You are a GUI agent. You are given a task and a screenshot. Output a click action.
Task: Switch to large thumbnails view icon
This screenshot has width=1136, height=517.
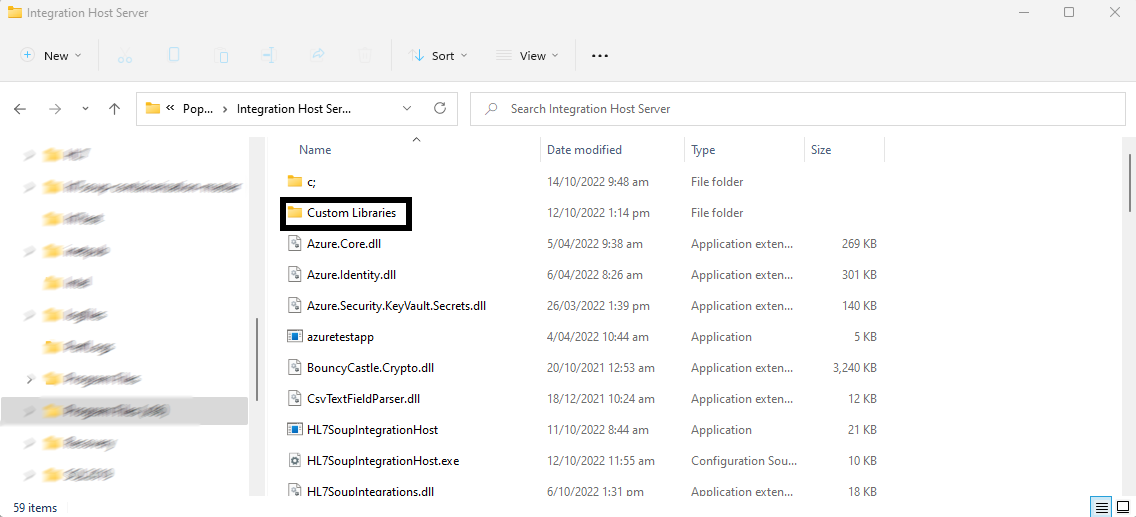[x=1123, y=506]
